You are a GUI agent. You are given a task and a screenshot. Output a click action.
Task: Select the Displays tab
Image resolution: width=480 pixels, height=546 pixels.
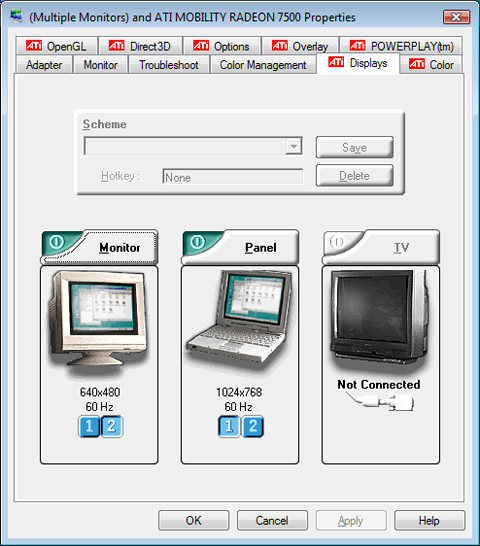[x=358, y=63]
